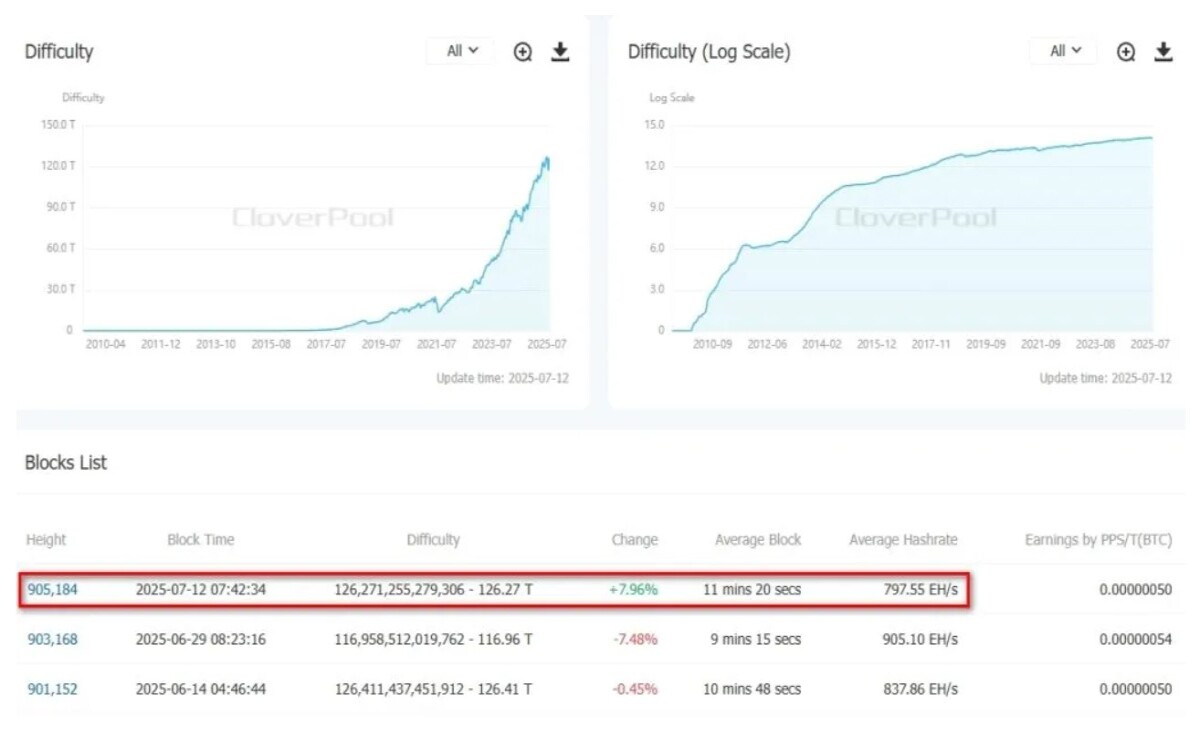Click the 10 mins 48 secs cell
1200x730 pixels.
pos(751,689)
